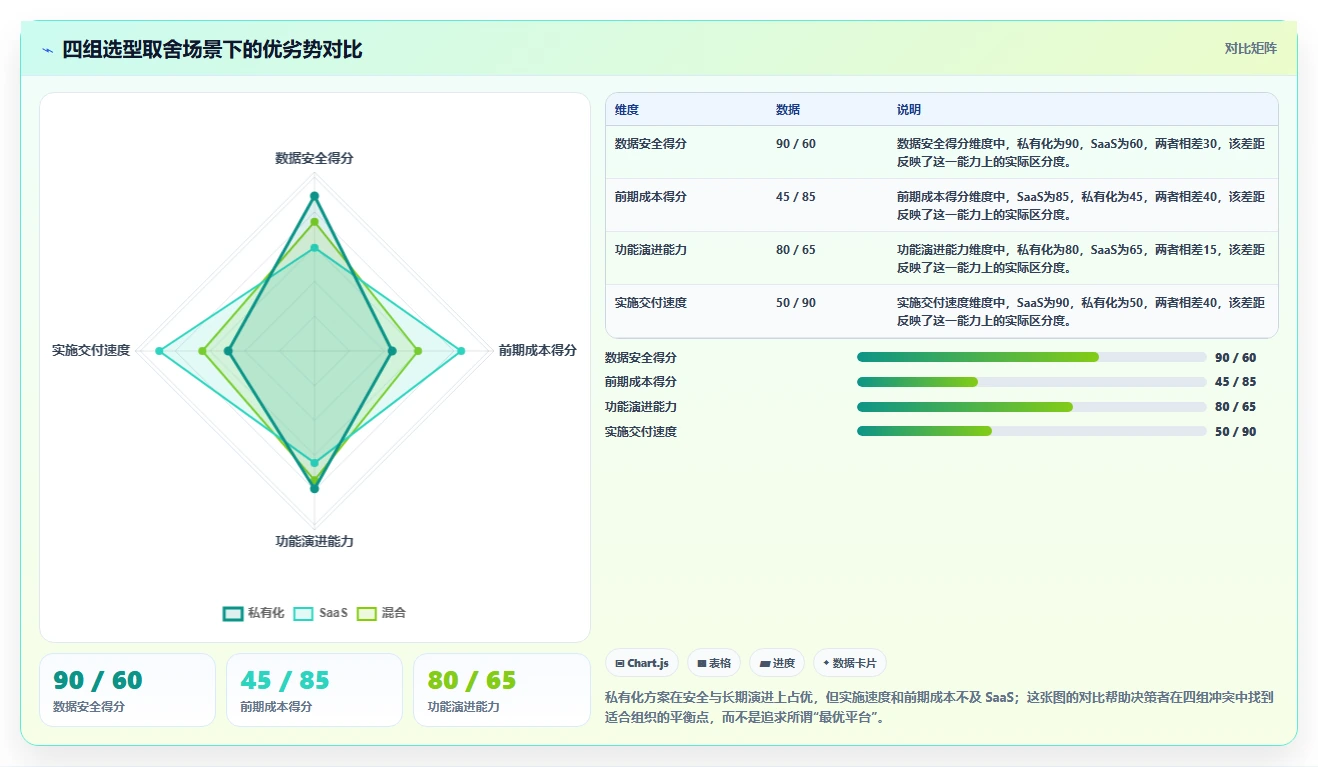Click the 表格 tag chip
This screenshot has height=767, width=1318.
(714, 663)
